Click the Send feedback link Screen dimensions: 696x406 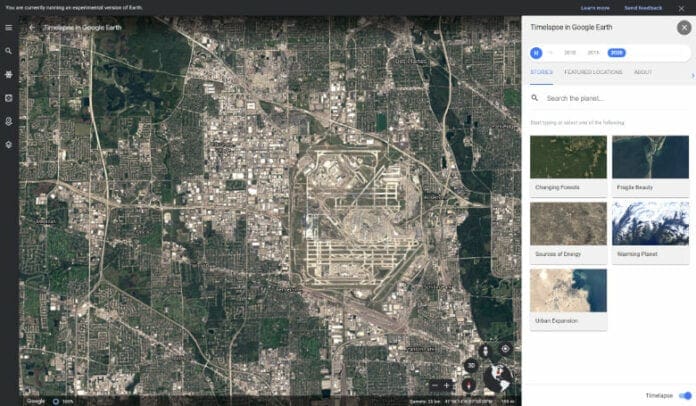(642, 7)
